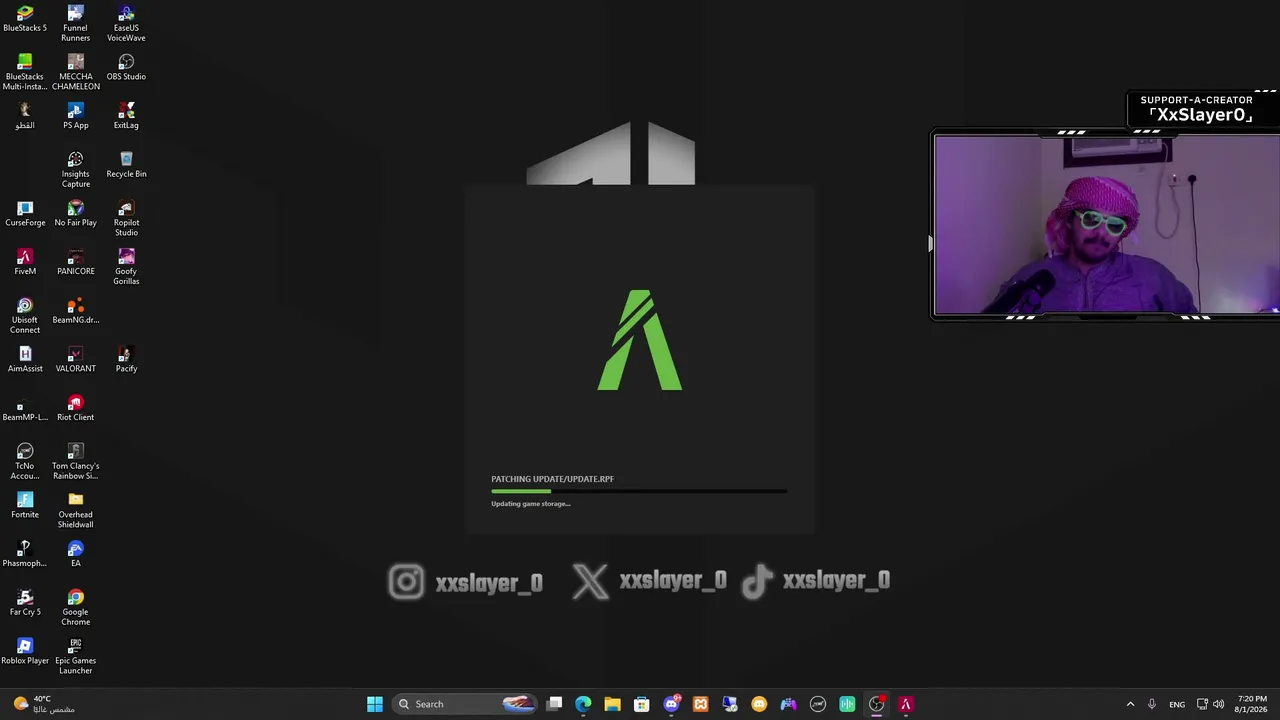Select the Pacify desktop icon
The height and width of the screenshot is (720, 1280).
tap(126, 360)
